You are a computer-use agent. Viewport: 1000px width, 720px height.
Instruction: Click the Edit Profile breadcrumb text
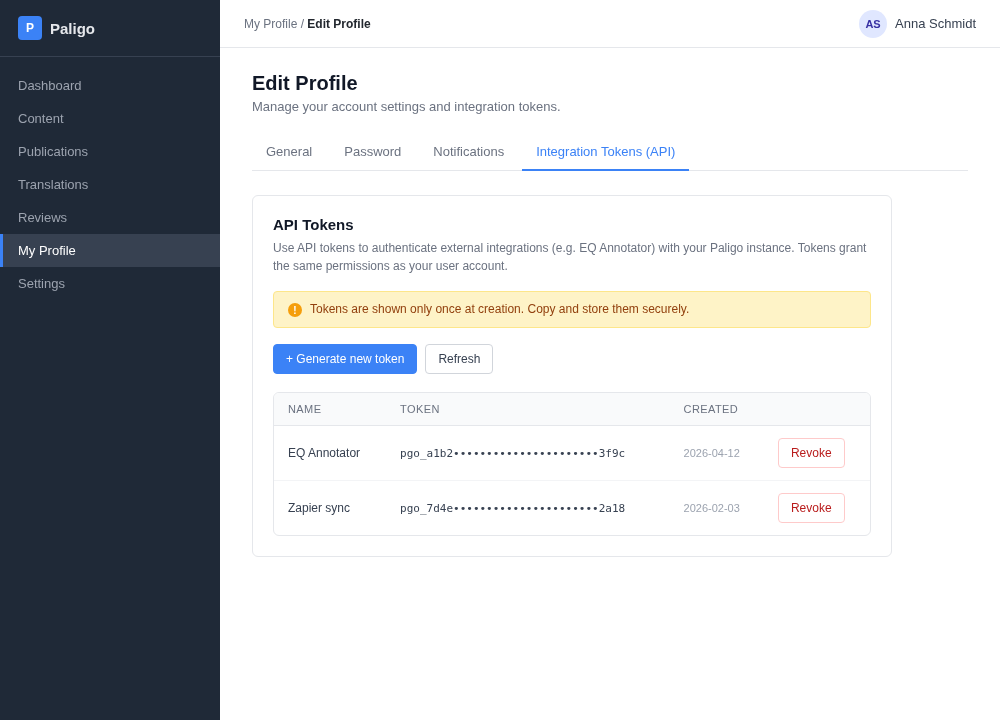point(339,24)
